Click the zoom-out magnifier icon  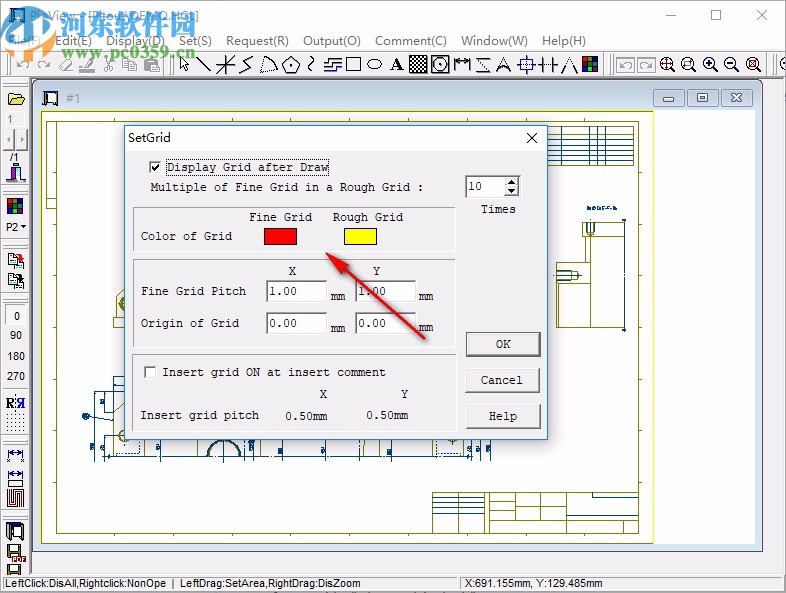731,64
